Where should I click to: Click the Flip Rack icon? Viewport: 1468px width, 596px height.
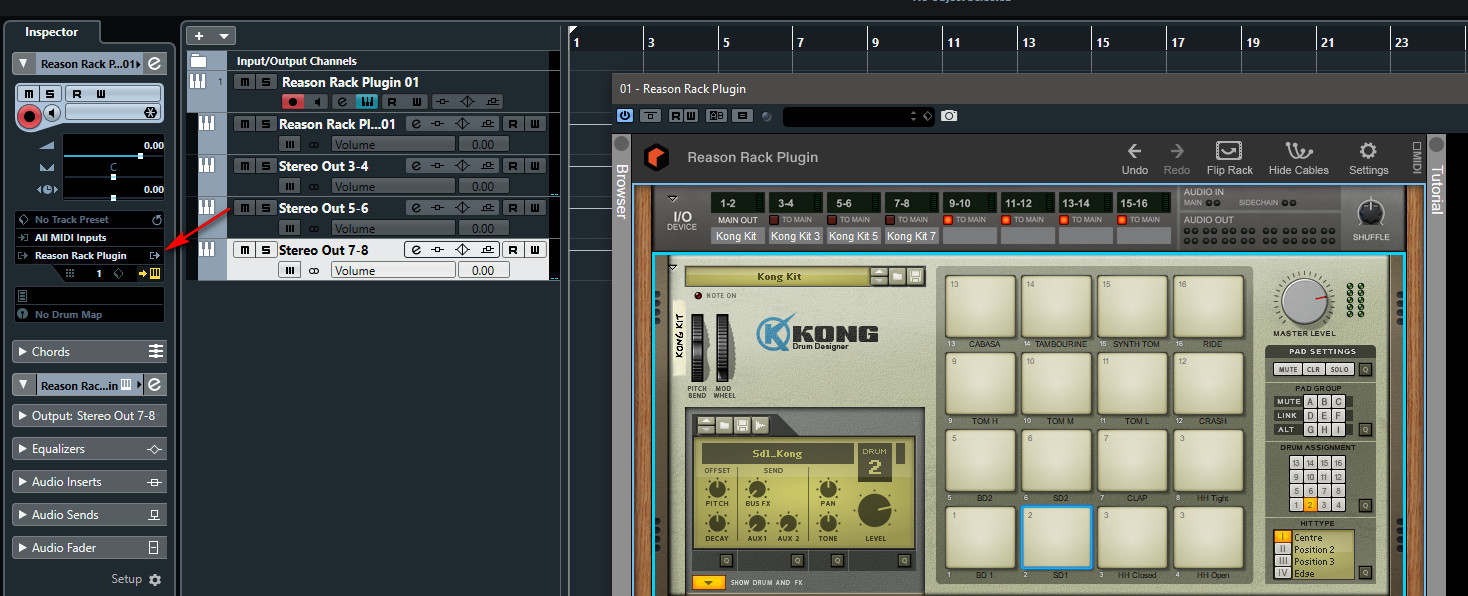click(x=1229, y=151)
